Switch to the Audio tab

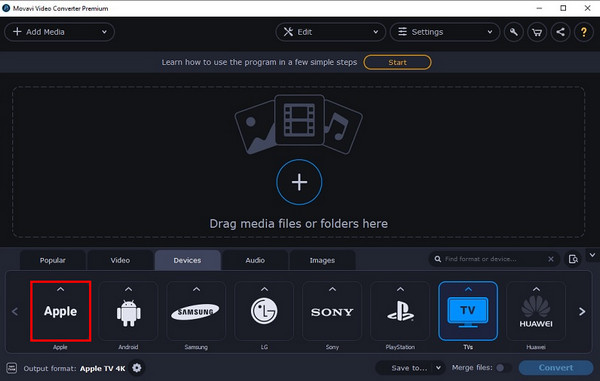click(x=255, y=260)
